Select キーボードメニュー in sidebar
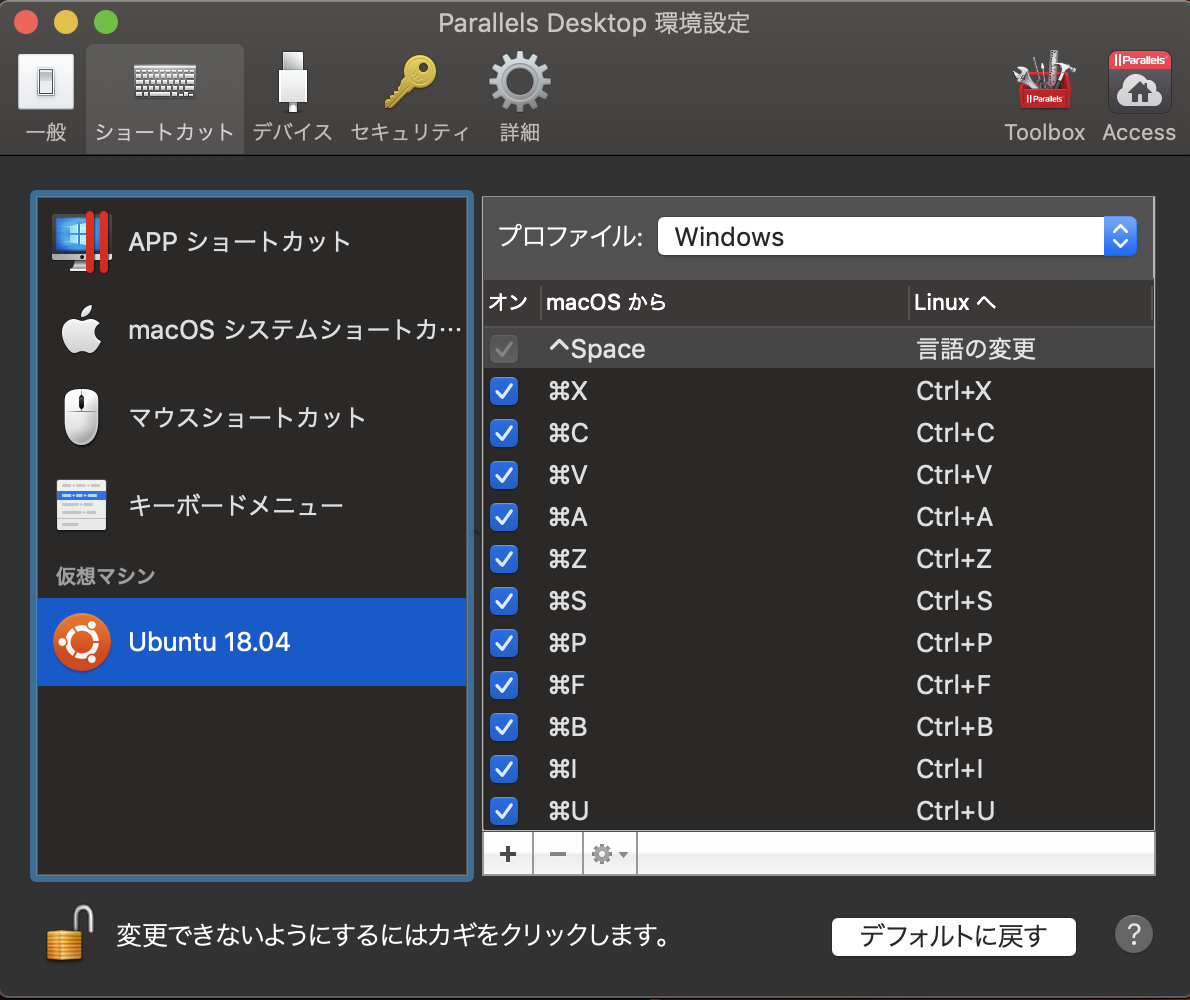 pos(252,505)
